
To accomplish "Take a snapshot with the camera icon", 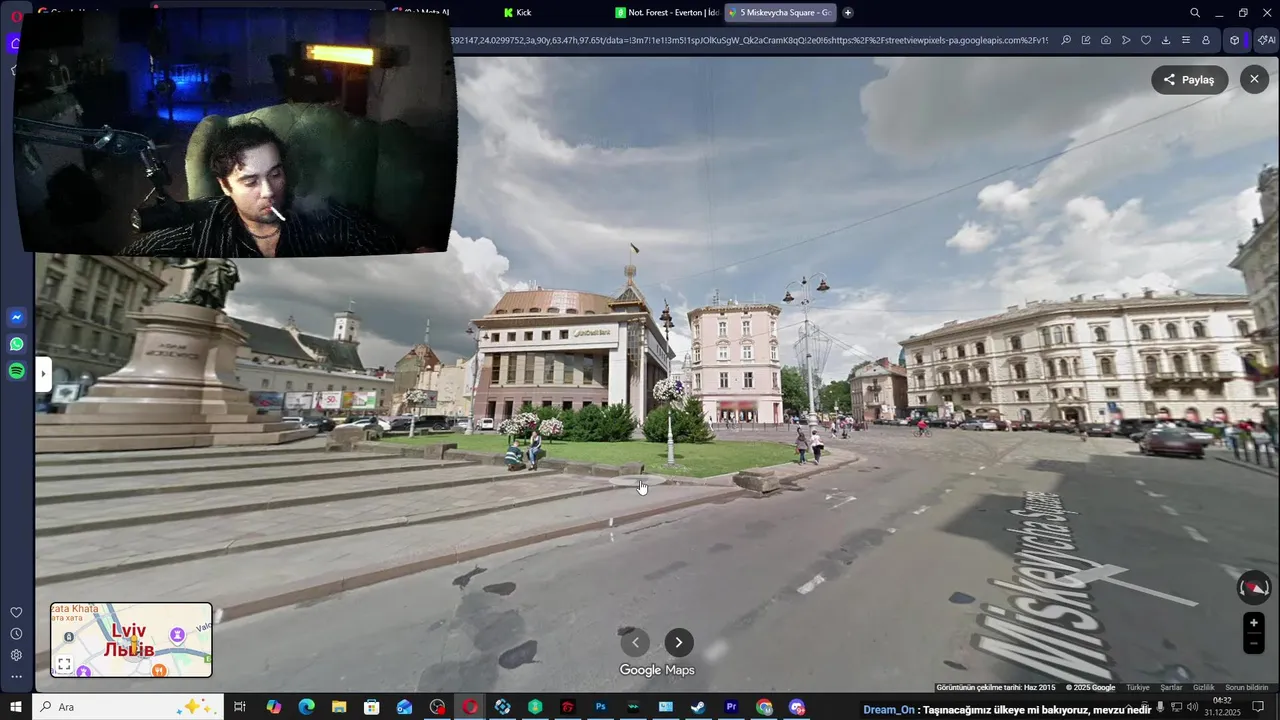I will (x=1106, y=40).
